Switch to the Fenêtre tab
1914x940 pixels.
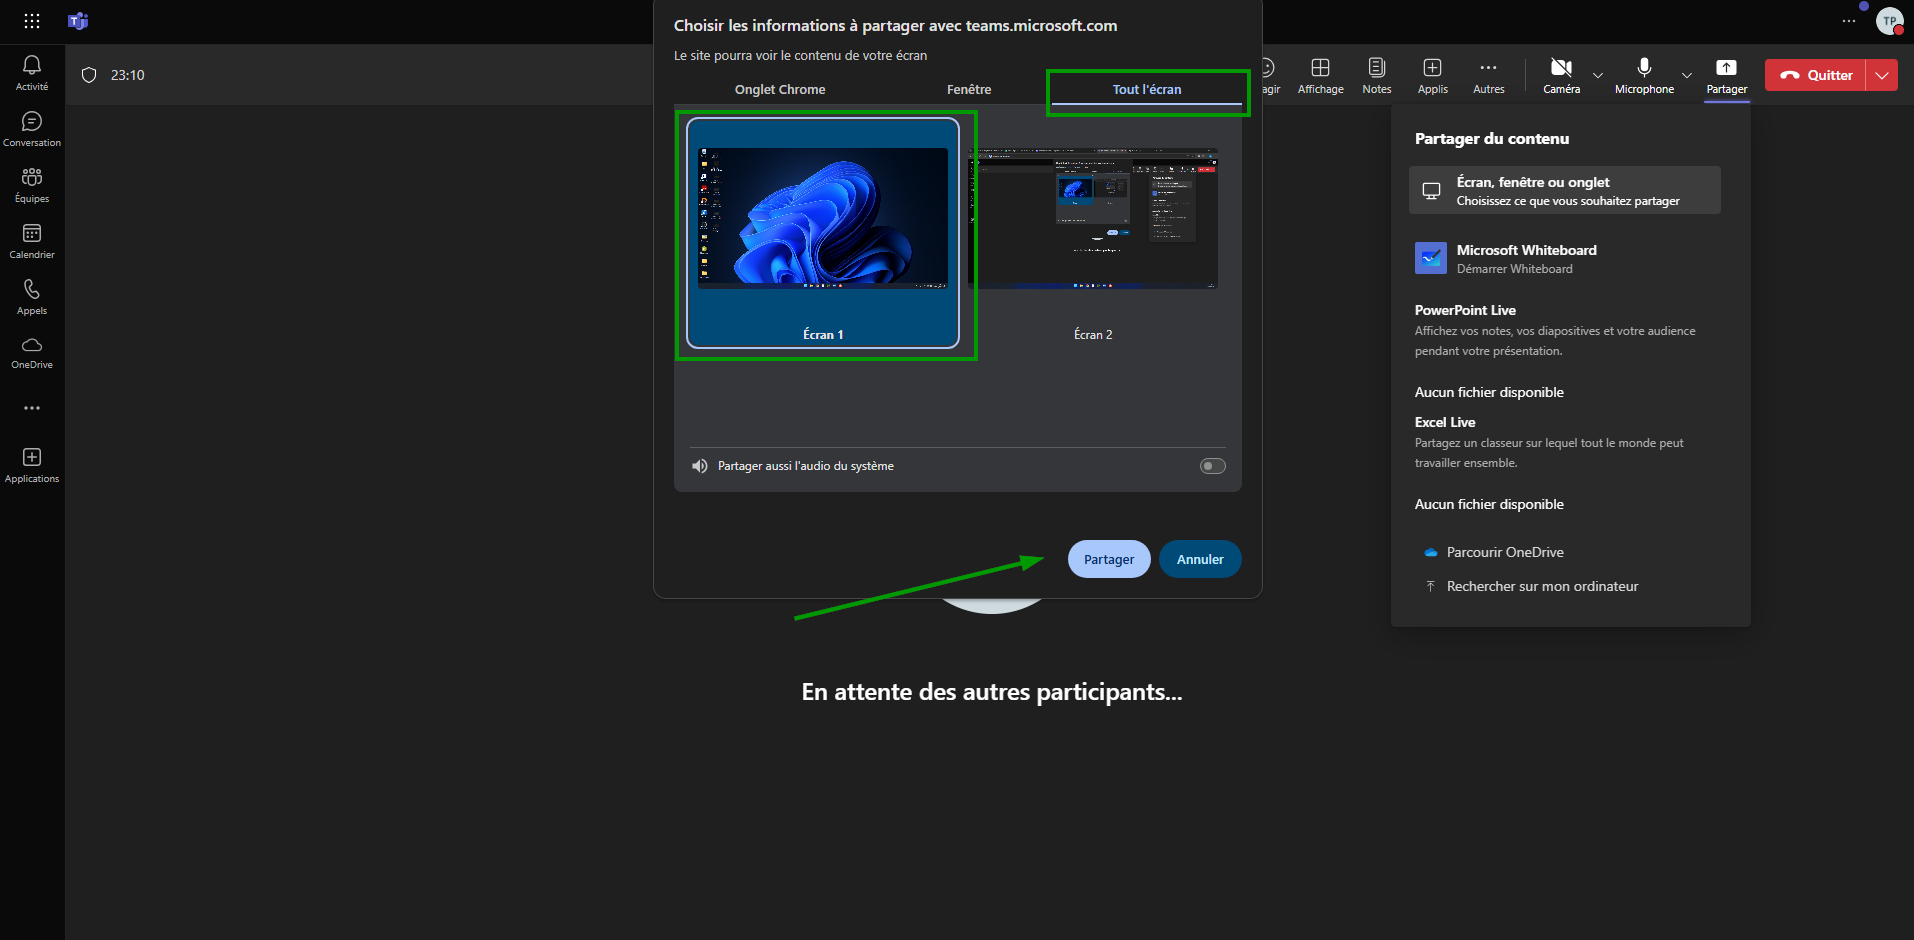(x=969, y=89)
